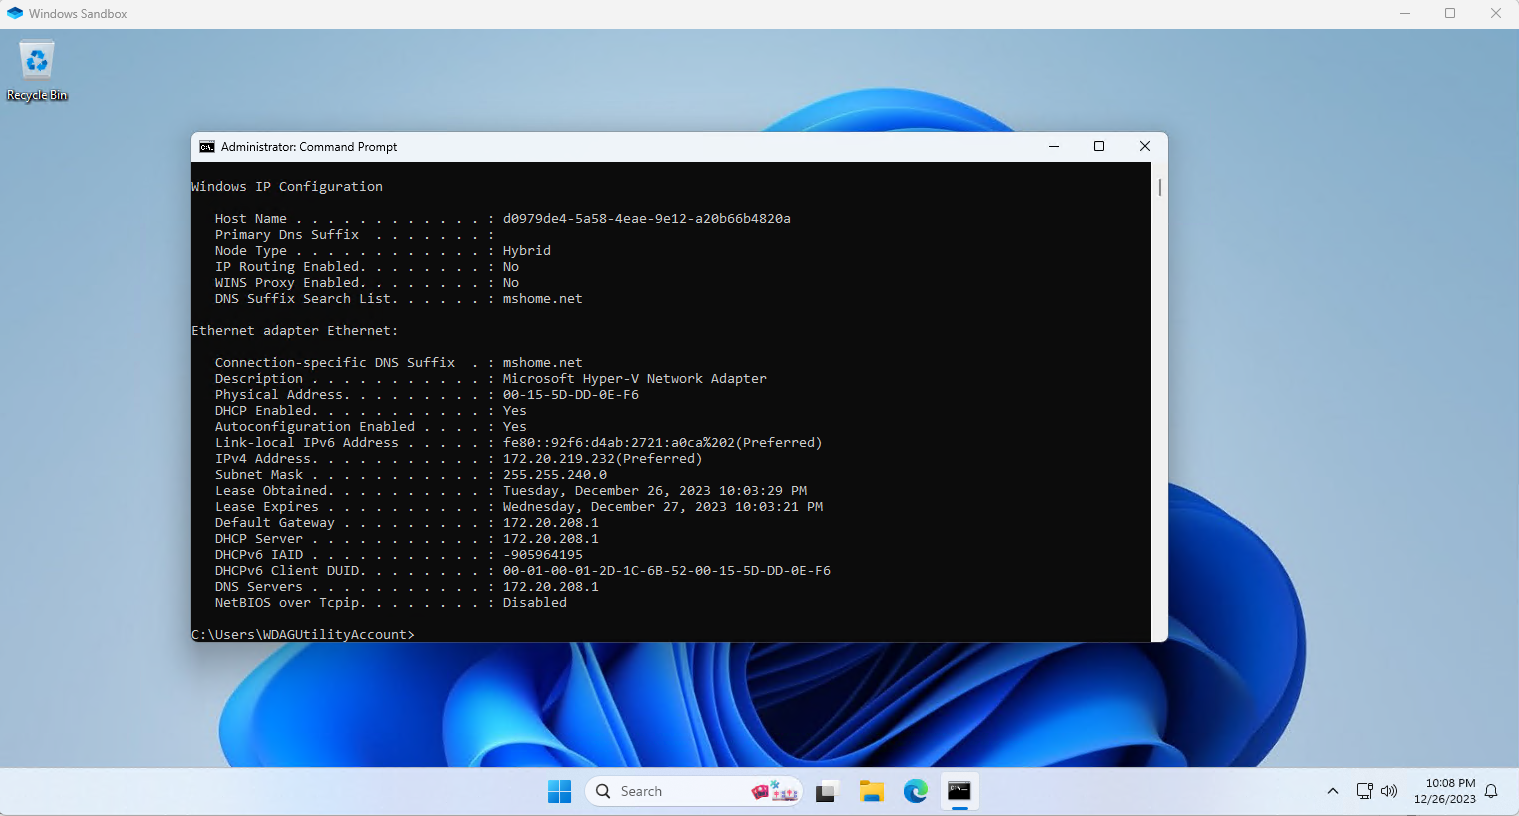The height and width of the screenshot is (816, 1519).
Task: Click the search highlights icon in Search box
Action: tap(775, 791)
